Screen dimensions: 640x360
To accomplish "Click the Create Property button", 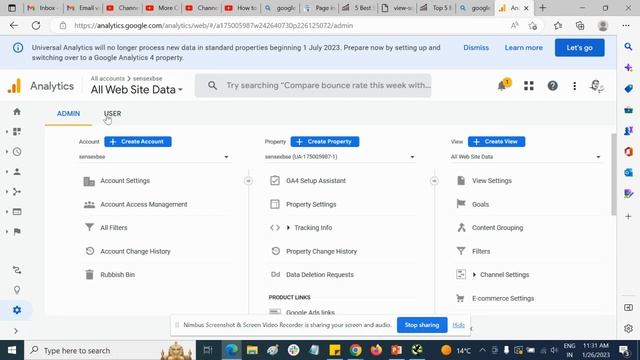I will [324, 142].
